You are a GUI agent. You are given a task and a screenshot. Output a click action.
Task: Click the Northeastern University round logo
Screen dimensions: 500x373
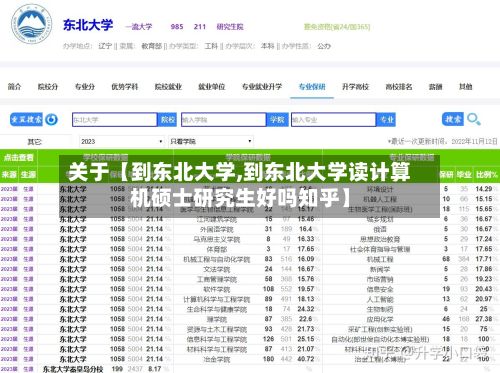[x=32, y=24]
